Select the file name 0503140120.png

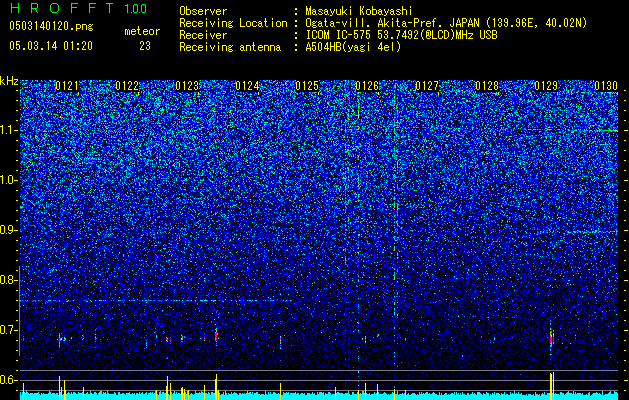click(51, 26)
